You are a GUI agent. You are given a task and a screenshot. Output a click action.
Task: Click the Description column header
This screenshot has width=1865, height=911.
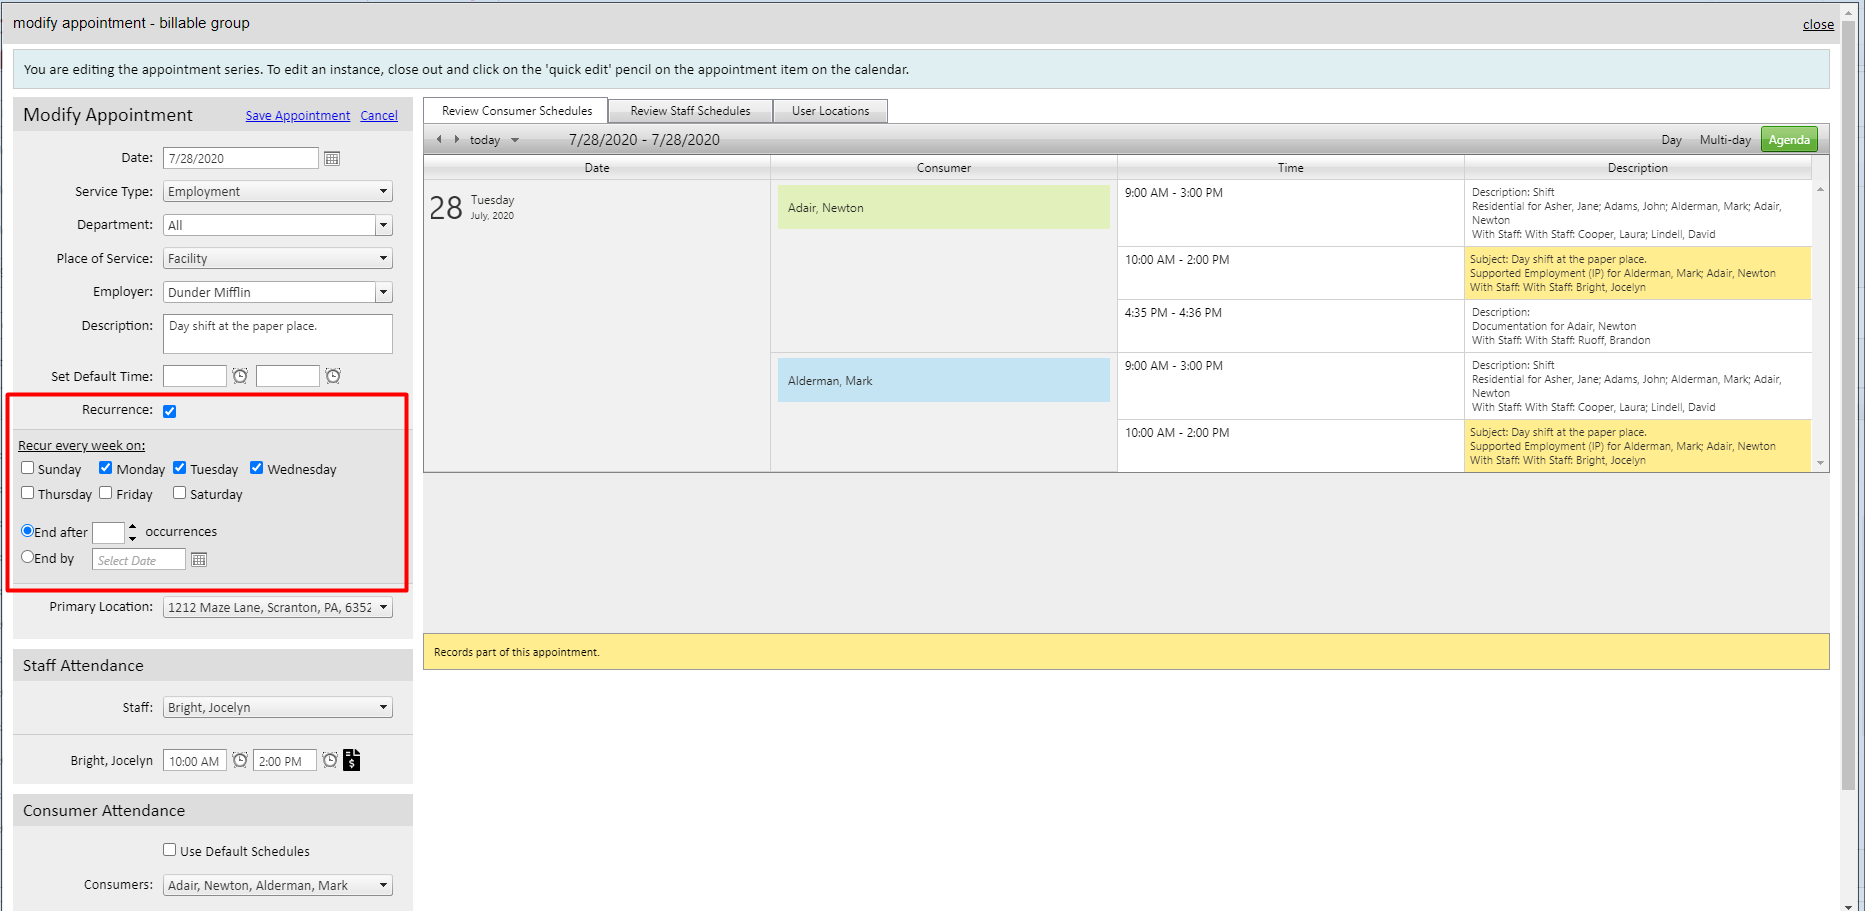(1638, 168)
